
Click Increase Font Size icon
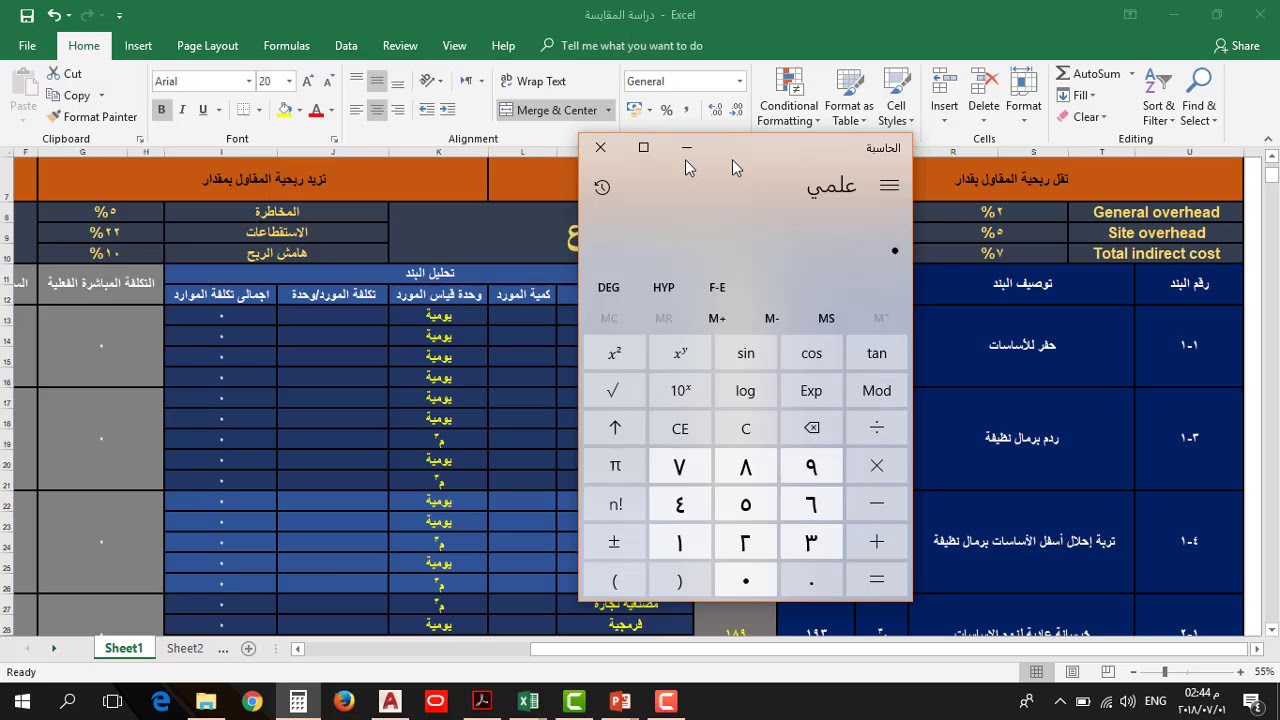point(308,81)
